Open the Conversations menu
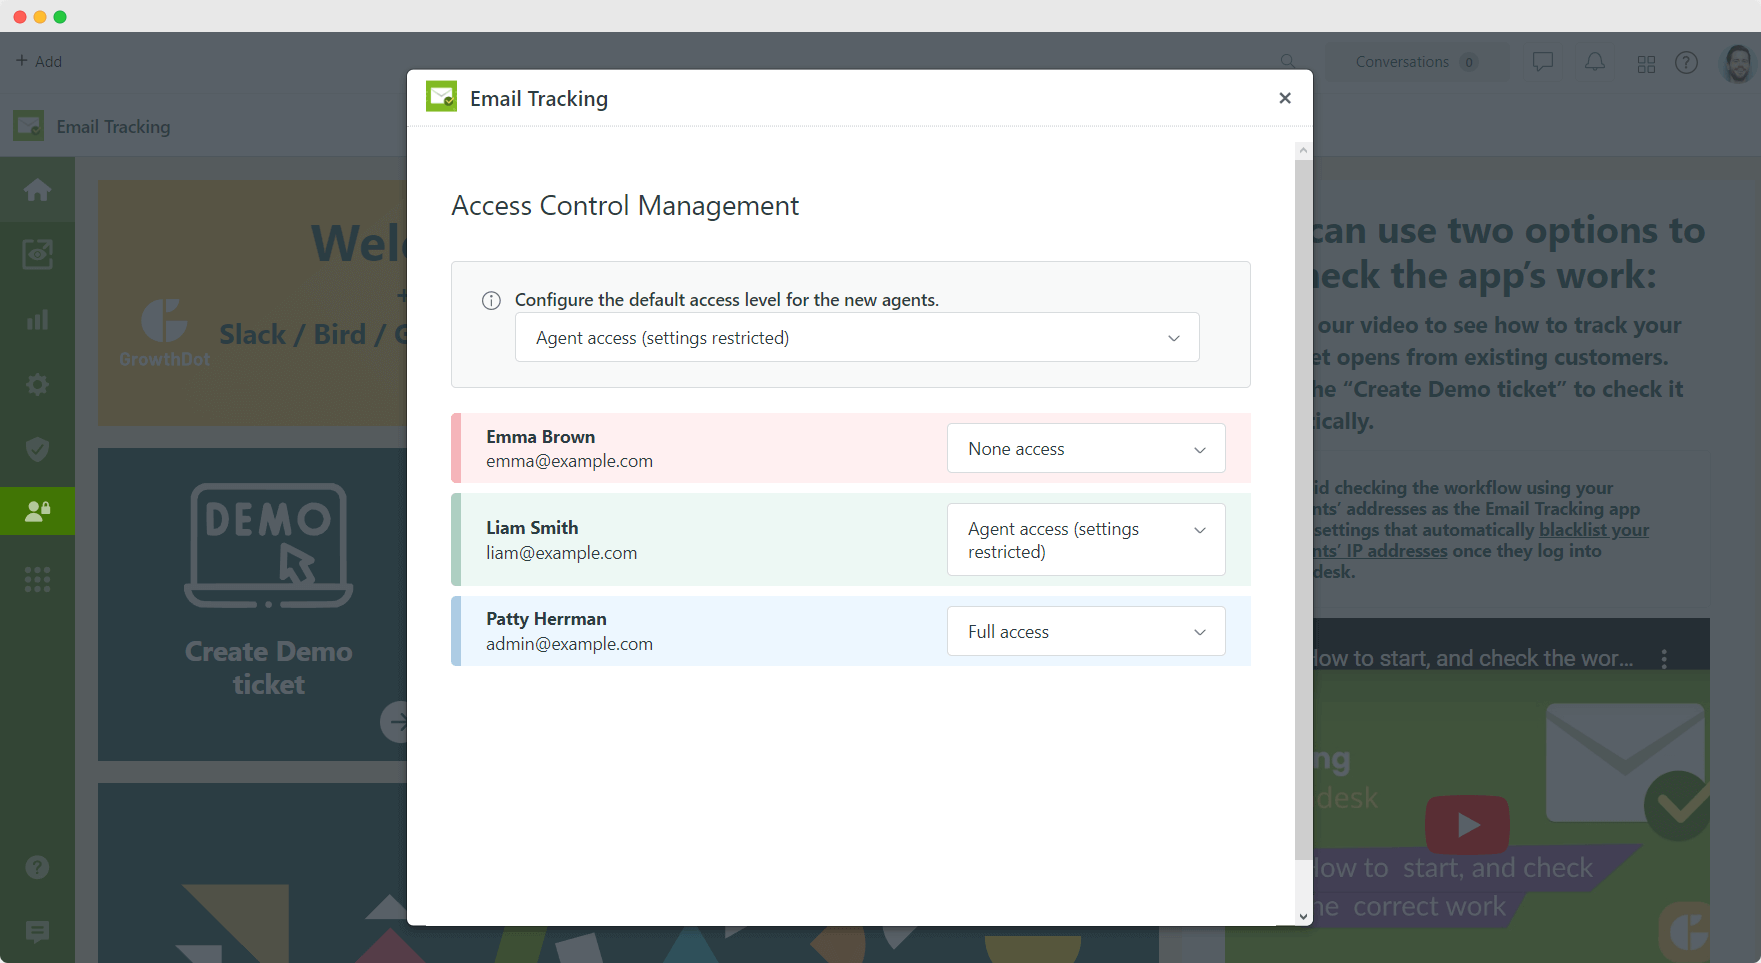The height and width of the screenshot is (963, 1761). pyautogui.click(x=1416, y=62)
